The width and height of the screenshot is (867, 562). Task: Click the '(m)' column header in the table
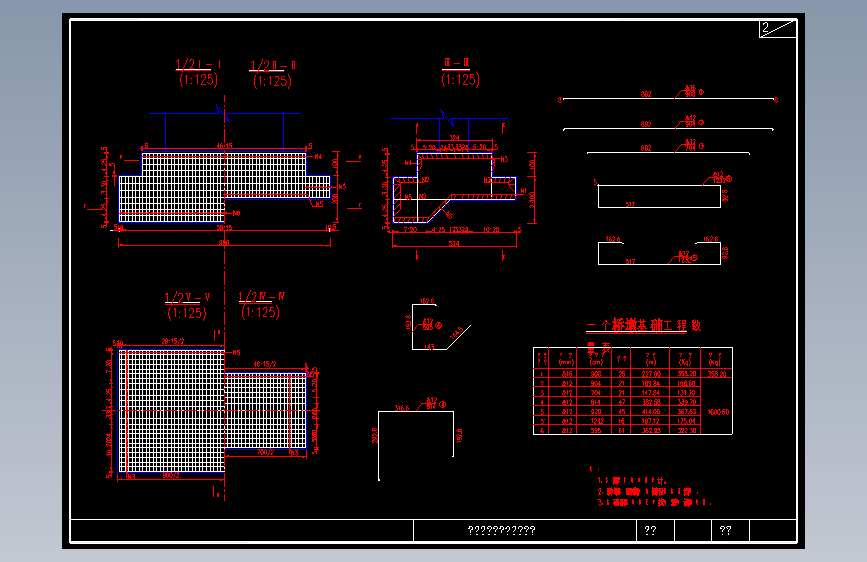[651, 362]
